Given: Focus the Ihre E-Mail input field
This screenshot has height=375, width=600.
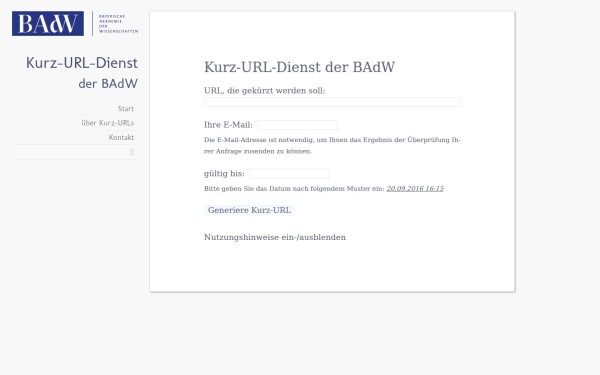Looking at the screenshot, I should click(297, 125).
